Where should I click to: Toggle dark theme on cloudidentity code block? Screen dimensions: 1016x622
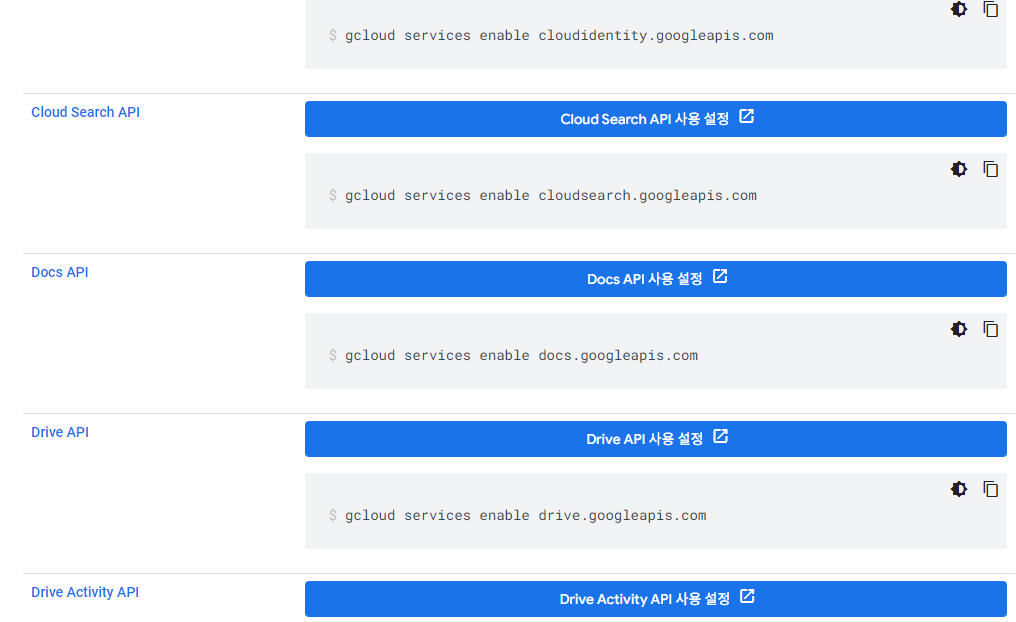pos(959,10)
